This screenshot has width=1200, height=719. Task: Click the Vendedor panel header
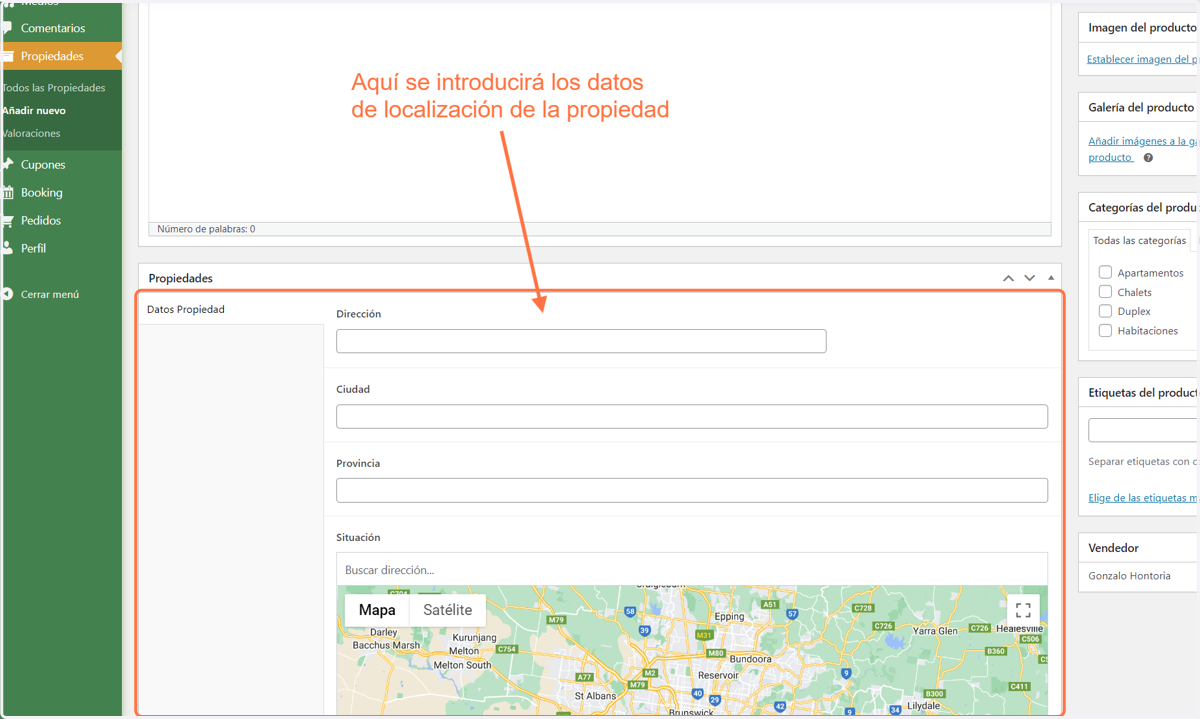1139,548
